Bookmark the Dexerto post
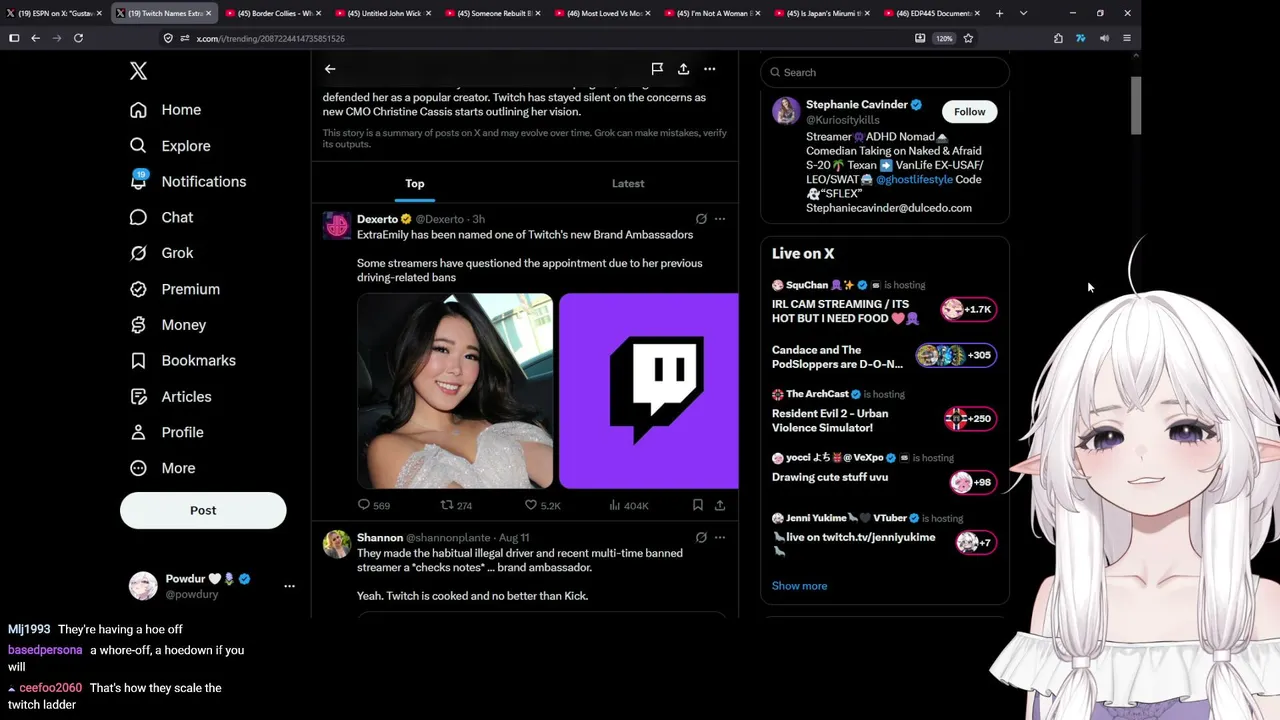The image size is (1280, 720). [698, 506]
